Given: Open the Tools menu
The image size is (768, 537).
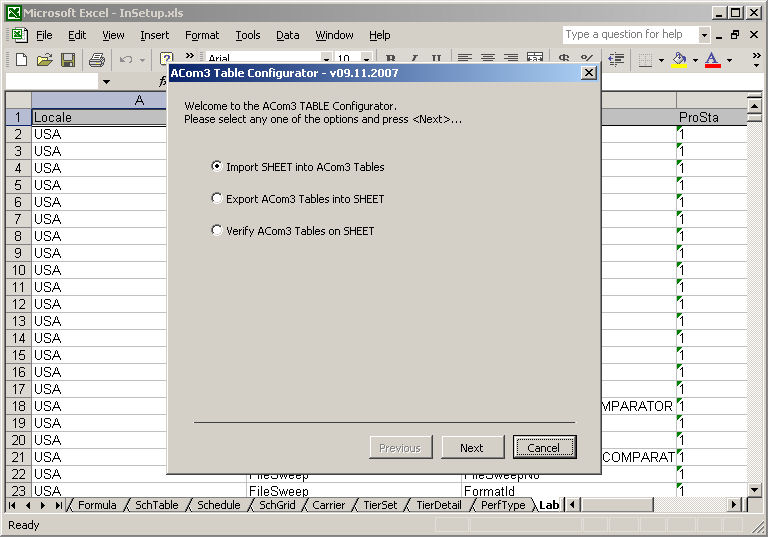Looking at the screenshot, I should [x=247, y=35].
